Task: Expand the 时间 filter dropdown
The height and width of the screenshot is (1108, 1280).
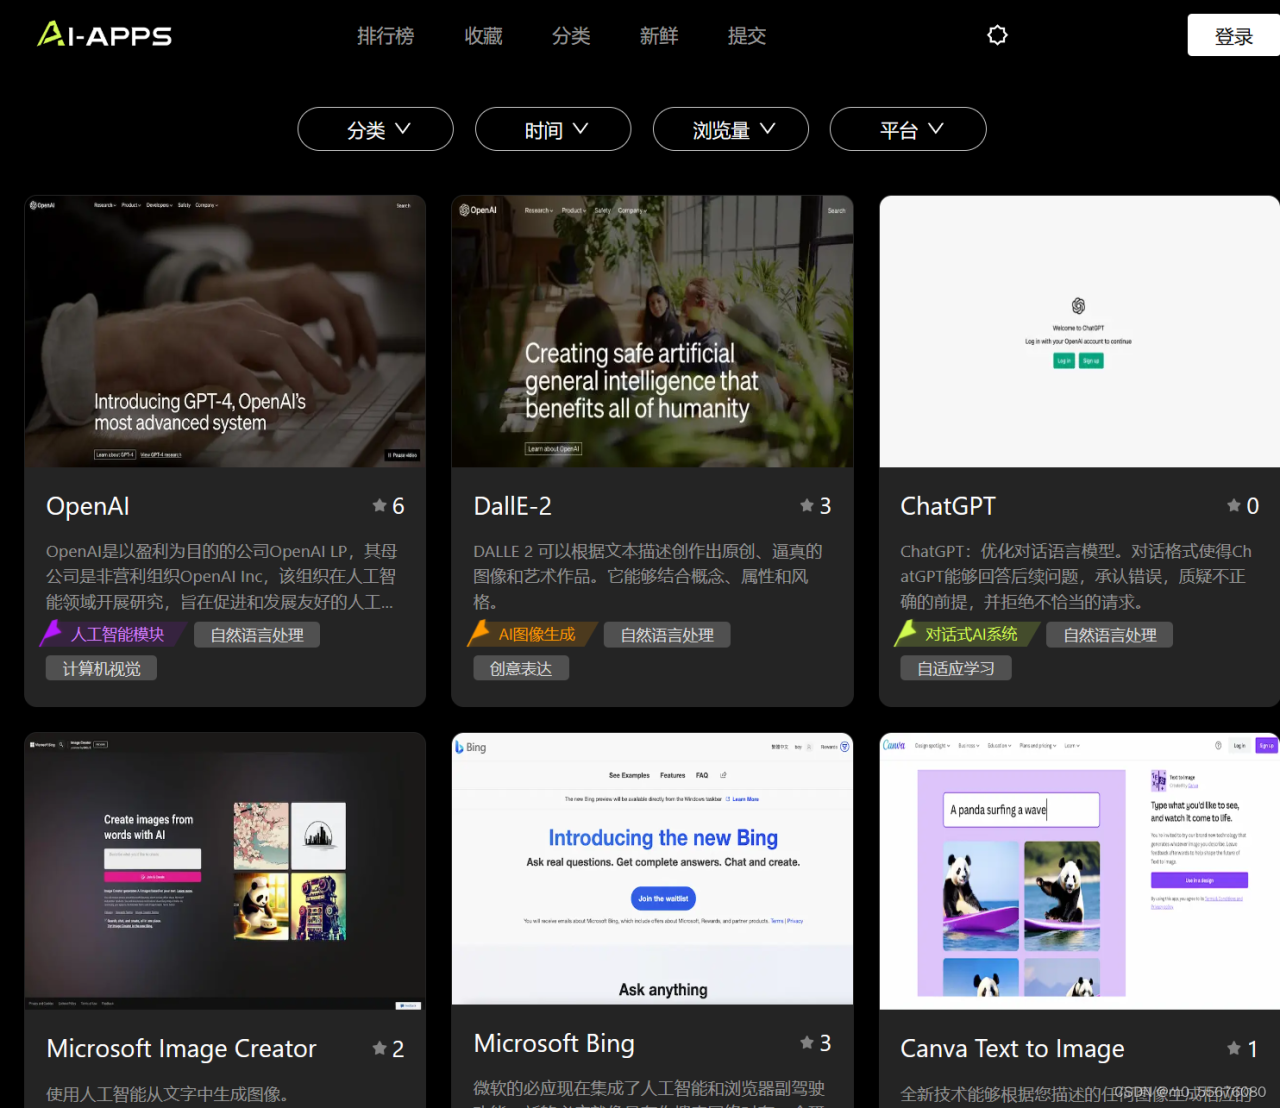Action: (553, 129)
